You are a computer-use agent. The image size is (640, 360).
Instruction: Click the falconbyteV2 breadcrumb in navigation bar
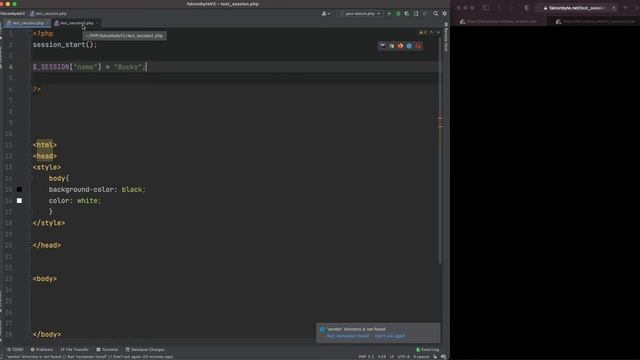pyautogui.click(x=13, y=13)
